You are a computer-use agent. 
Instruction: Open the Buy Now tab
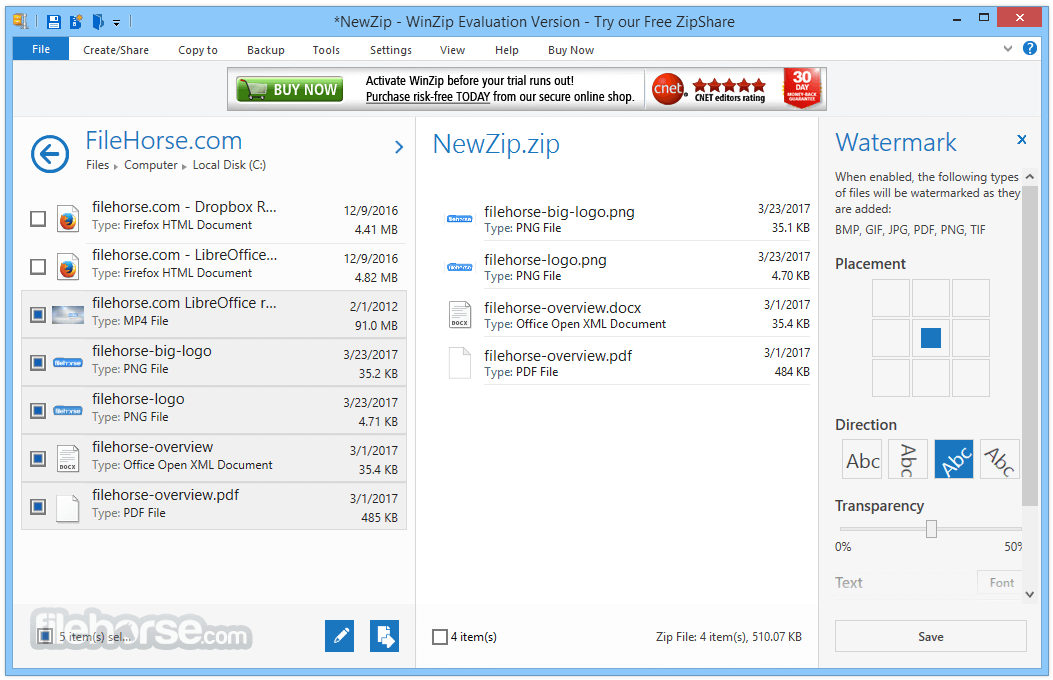(571, 50)
